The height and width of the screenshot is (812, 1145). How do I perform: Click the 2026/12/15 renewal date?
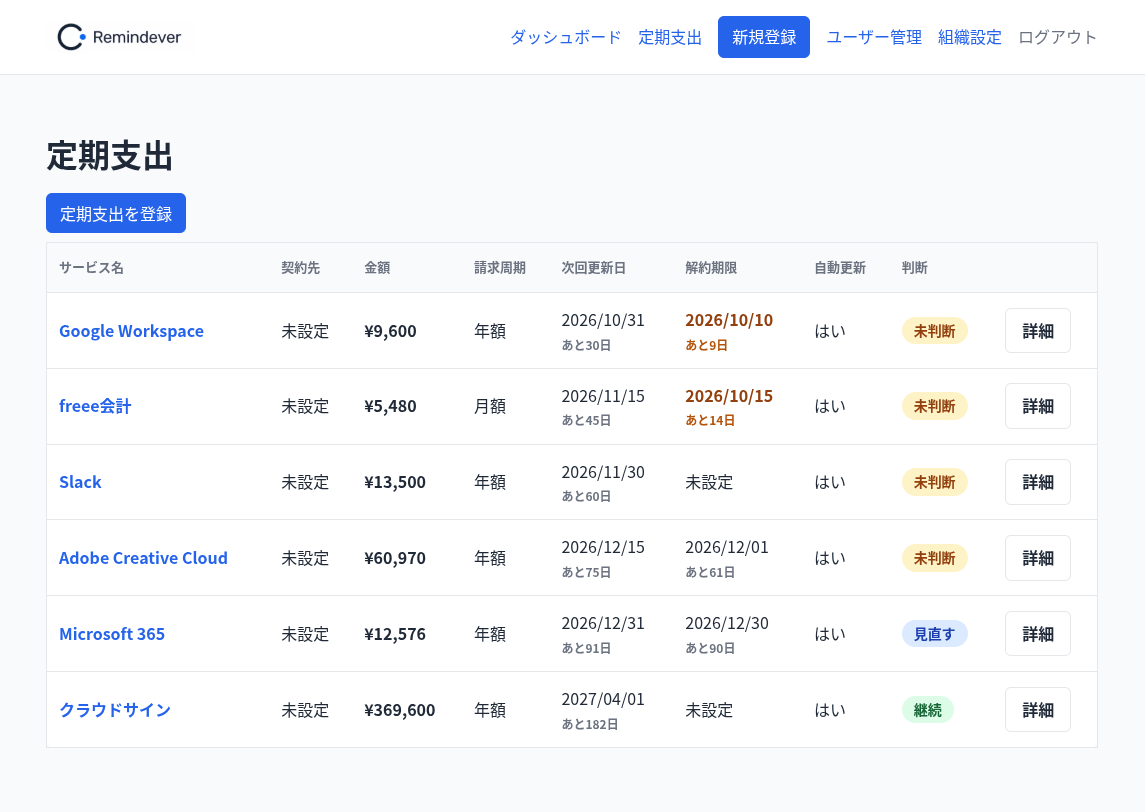[x=603, y=547]
